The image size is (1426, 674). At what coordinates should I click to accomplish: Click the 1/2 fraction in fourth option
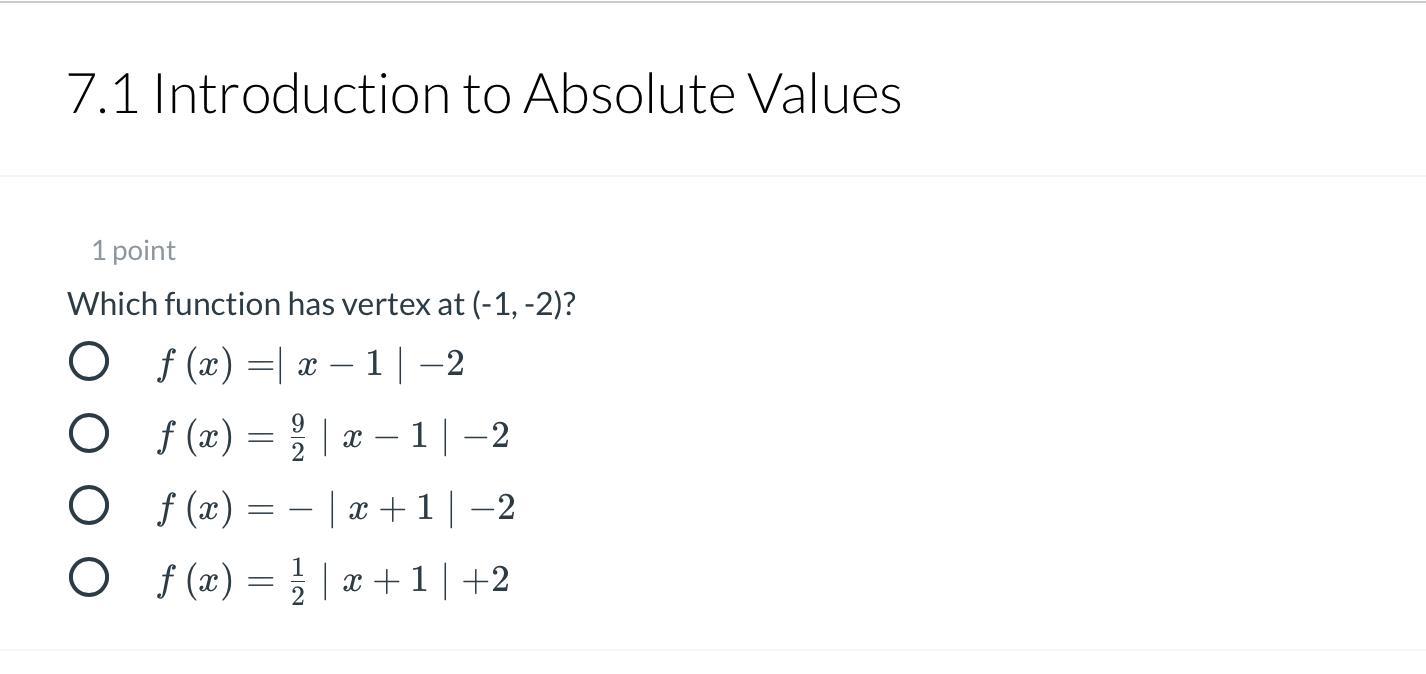pos(298,581)
